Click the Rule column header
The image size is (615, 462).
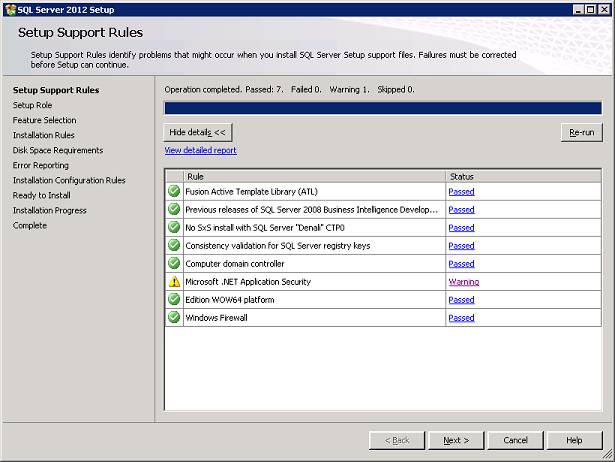[x=315, y=176]
